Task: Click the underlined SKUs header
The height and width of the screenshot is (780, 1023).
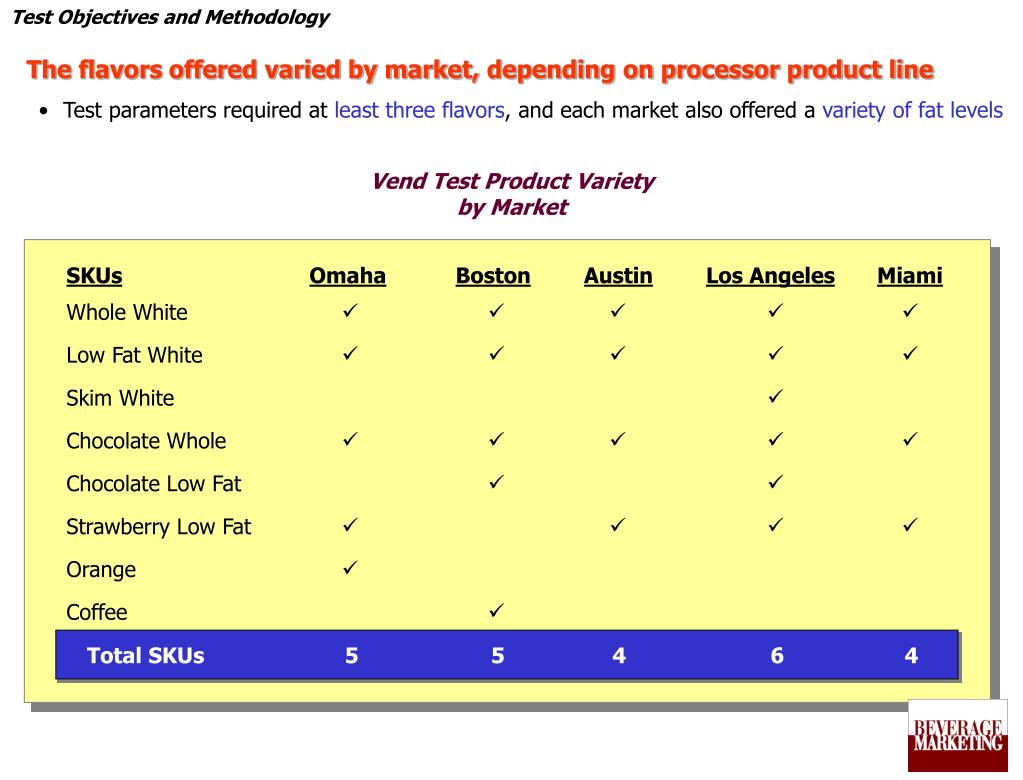Action: point(94,276)
